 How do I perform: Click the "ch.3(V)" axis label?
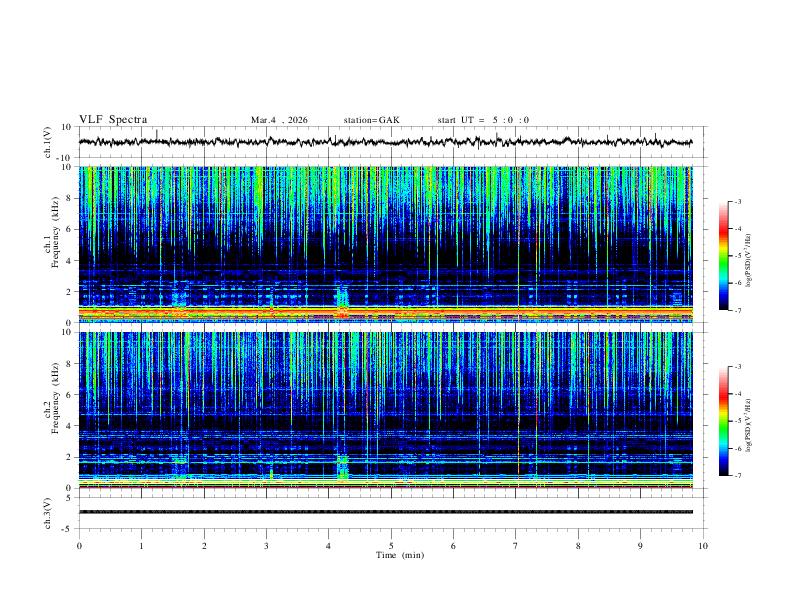pos(48,514)
